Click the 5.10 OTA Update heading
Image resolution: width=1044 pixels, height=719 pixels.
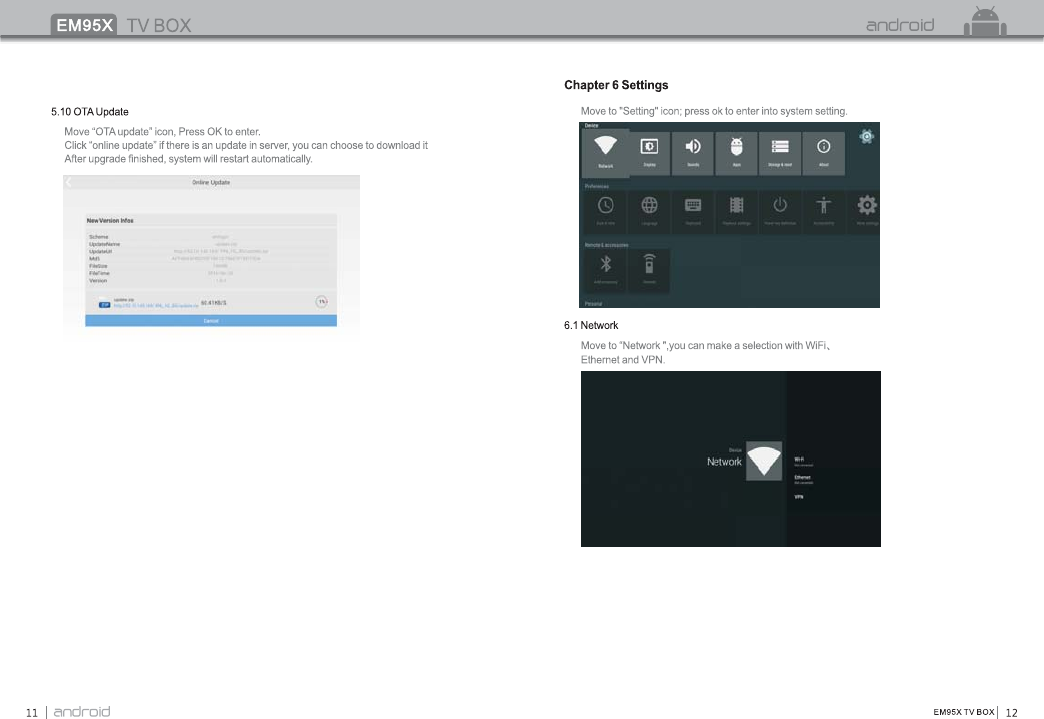(x=90, y=112)
